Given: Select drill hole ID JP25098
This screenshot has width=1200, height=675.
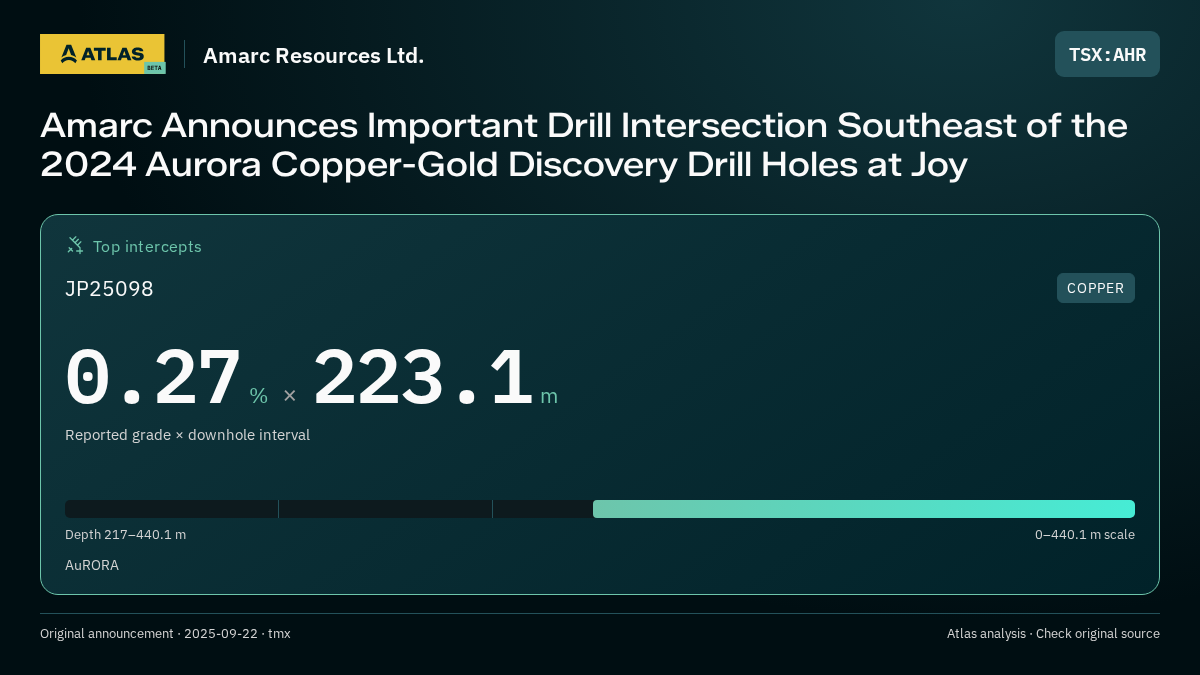Looking at the screenshot, I should (x=109, y=289).
